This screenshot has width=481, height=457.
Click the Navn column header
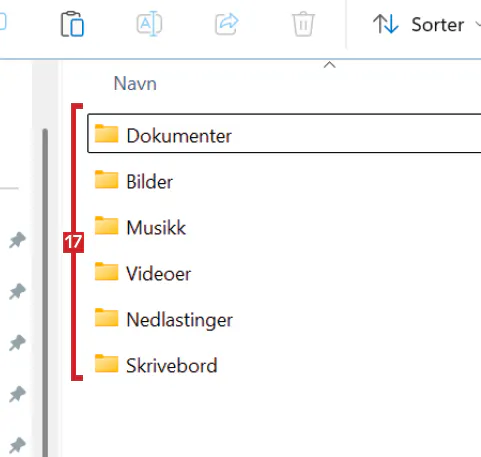pyautogui.click(x=135, y=83)
